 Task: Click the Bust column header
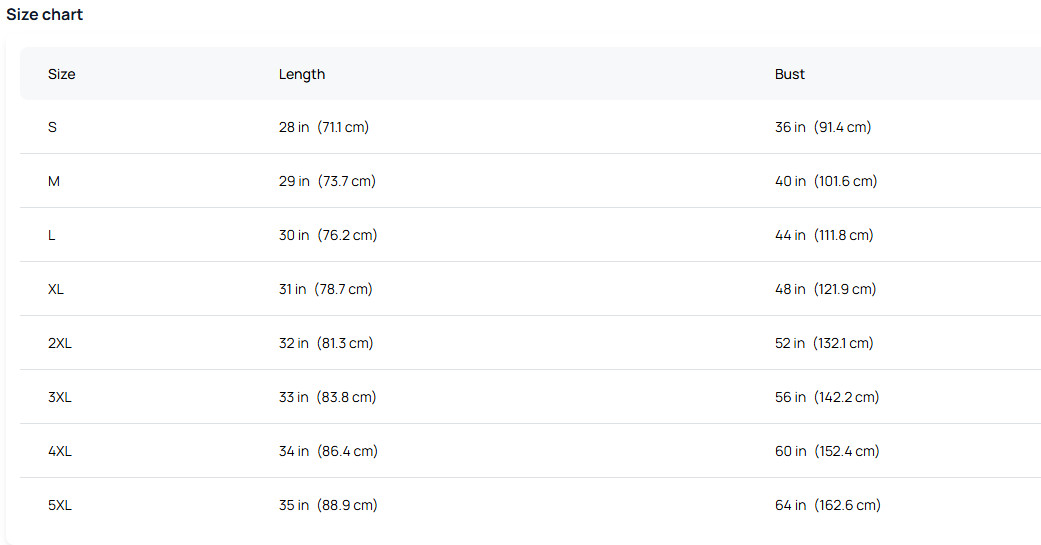(x=790, y=74)
